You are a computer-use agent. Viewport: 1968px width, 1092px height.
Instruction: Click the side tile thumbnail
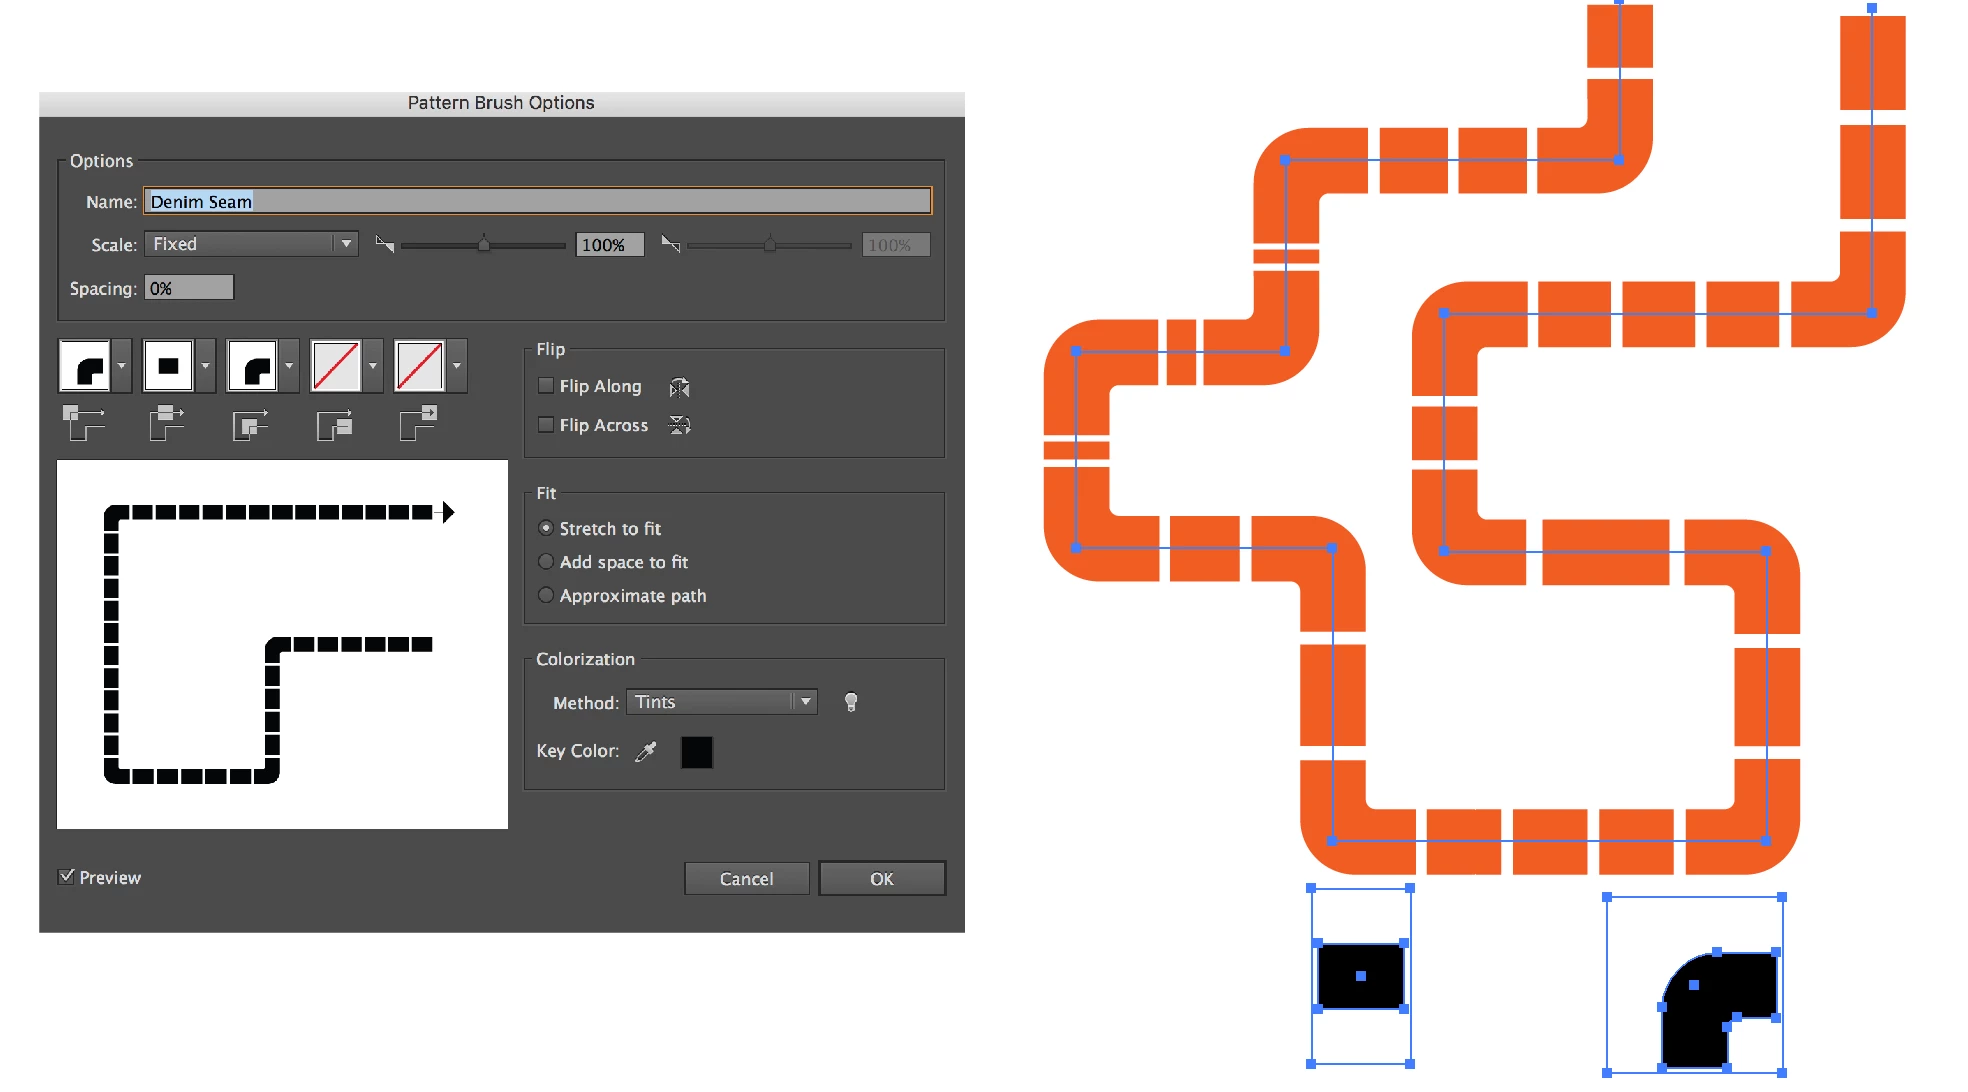click(168, 366)
